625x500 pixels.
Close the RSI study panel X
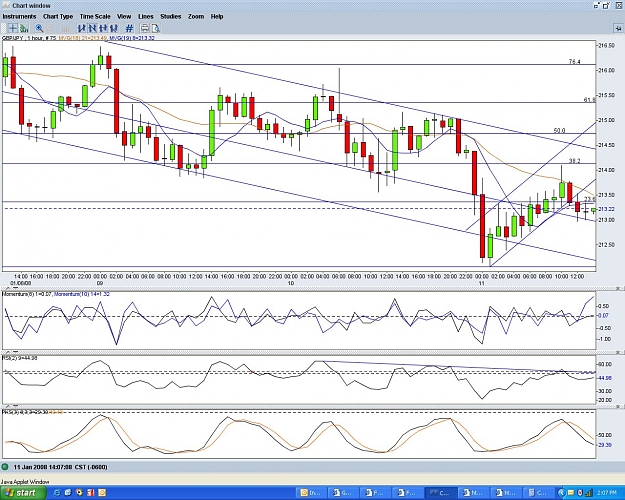619,352
